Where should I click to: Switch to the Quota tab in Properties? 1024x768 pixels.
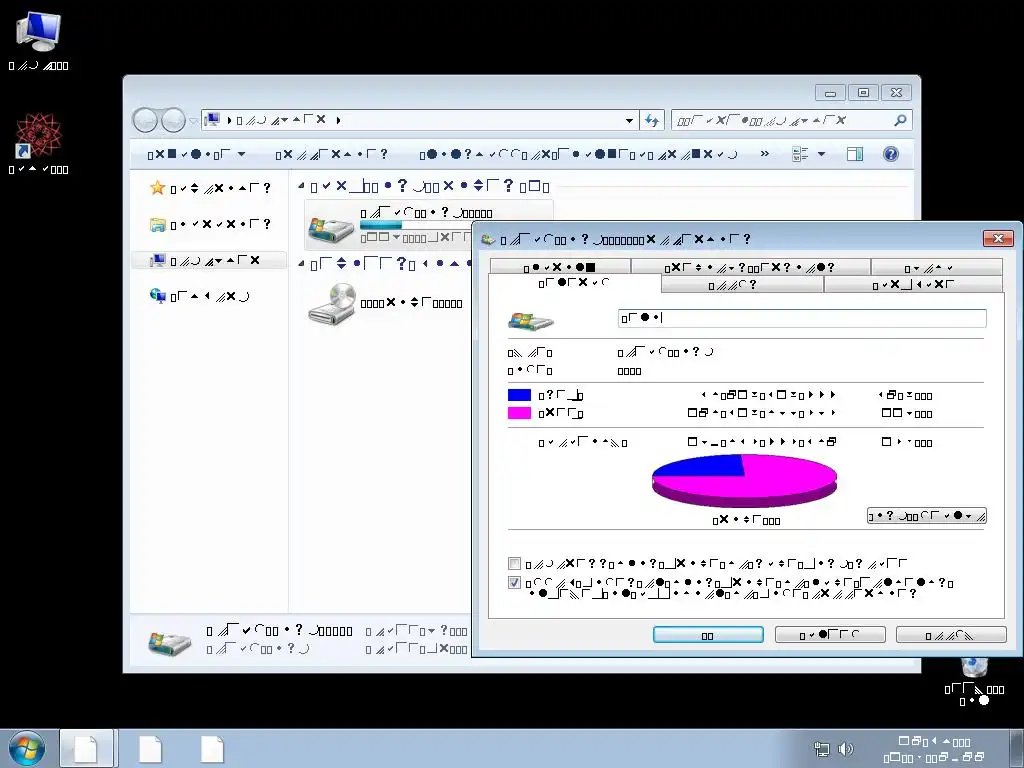click(x=936, y=267)
